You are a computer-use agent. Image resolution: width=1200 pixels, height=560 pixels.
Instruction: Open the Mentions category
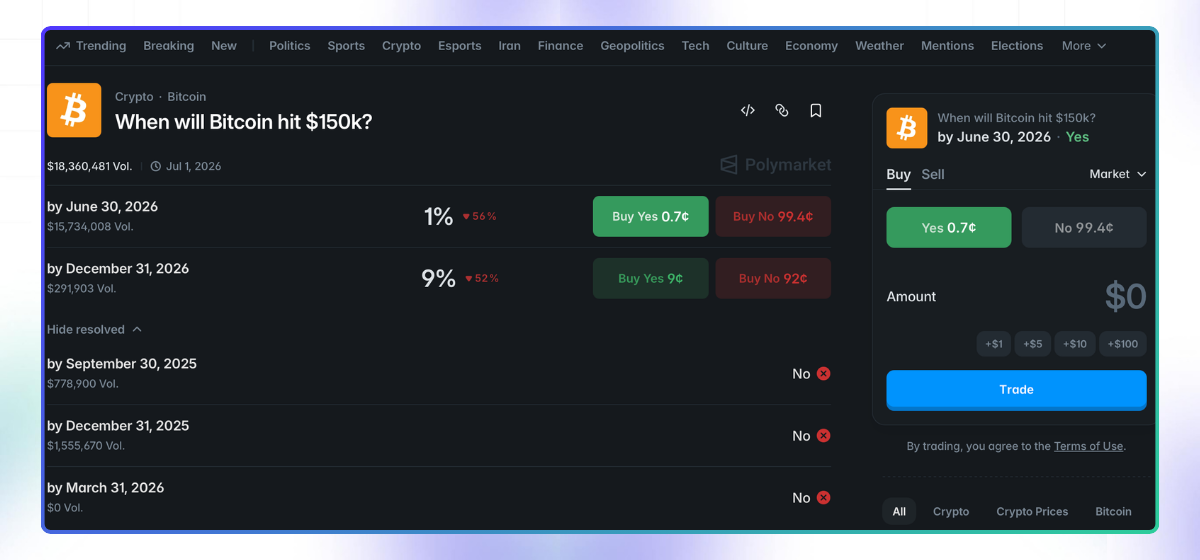coord(947,46)
